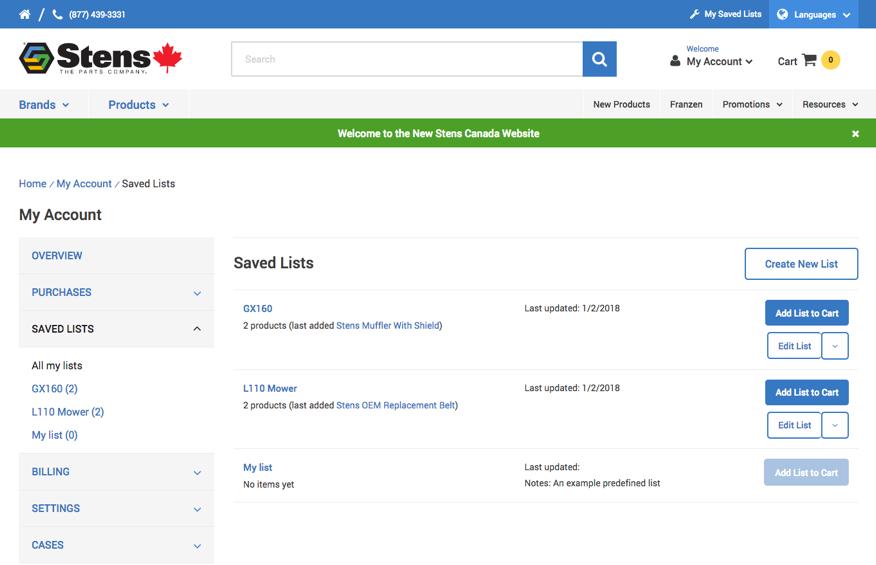Add GX160 list to cart
This screenshot has height=565, width=876.
coord(807,313)
